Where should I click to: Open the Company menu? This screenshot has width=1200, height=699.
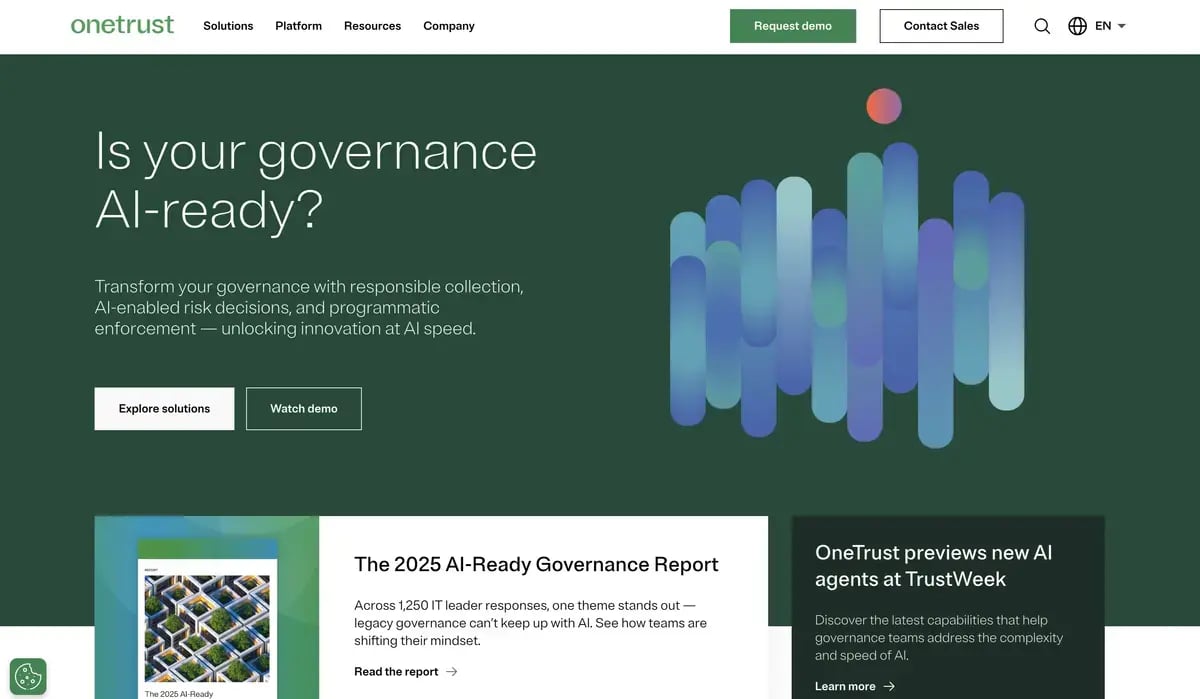tap(448, 26)
